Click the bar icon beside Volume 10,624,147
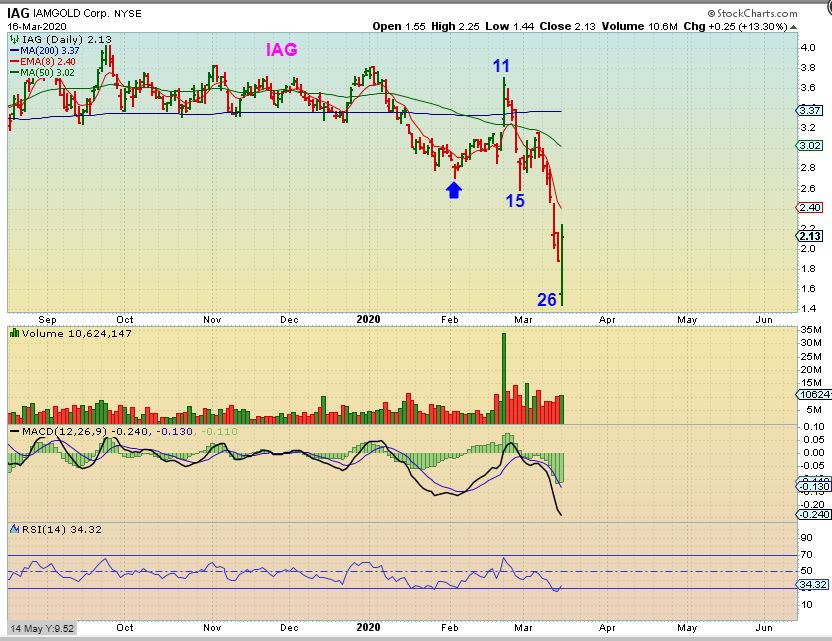 click(15, 333)
